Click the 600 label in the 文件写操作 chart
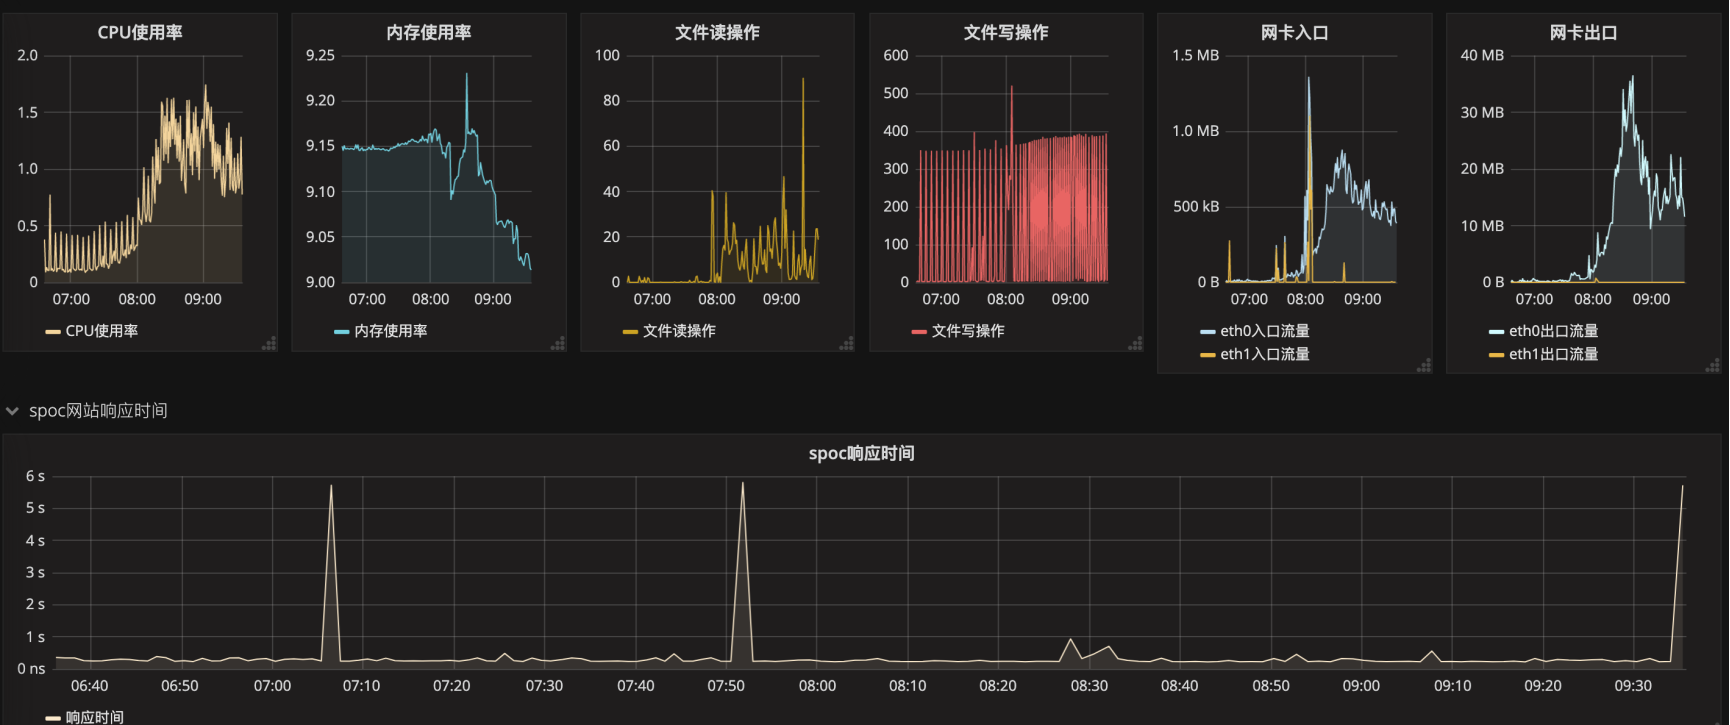Screen dimensions: 1730x725 [896, 55]
